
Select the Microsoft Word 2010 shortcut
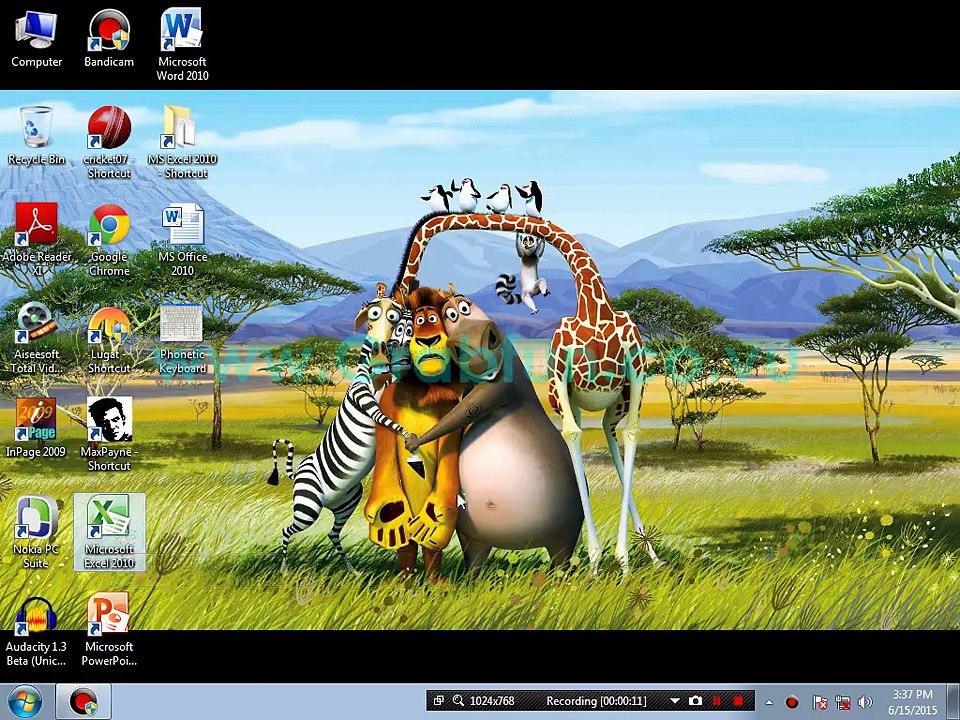[182, 45]
